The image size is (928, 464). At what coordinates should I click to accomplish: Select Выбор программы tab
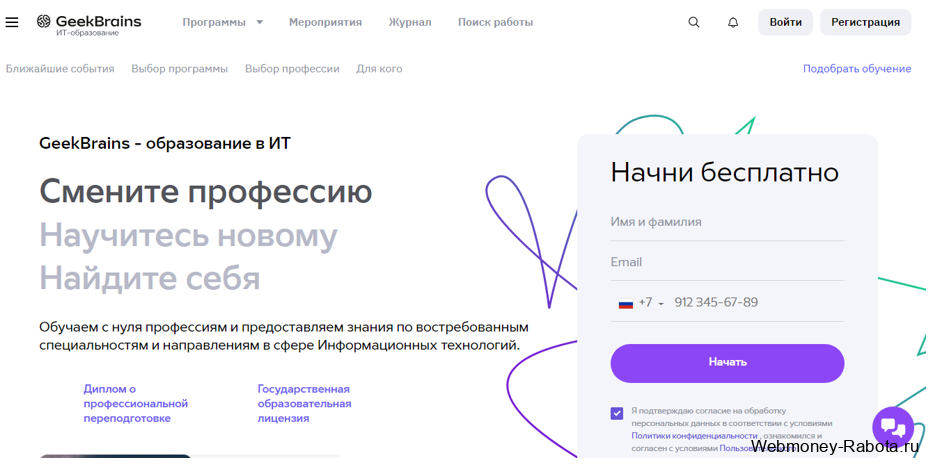[x=179, y=69]
